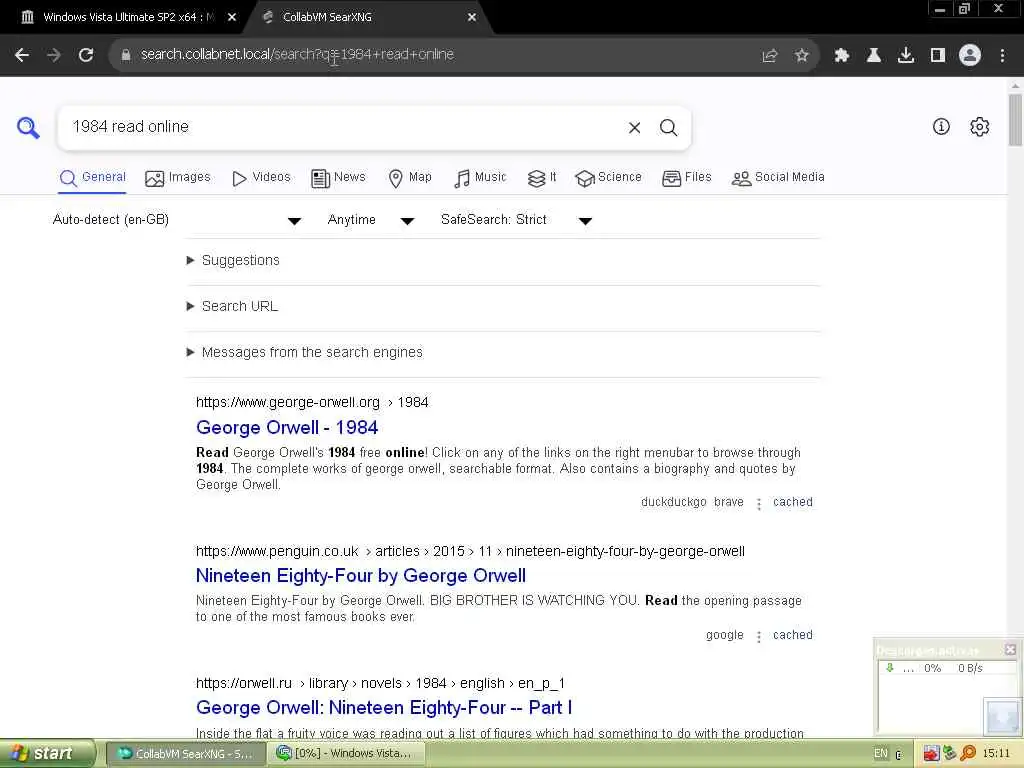This screenshot has height=768, width=1024.
Task: Open the Chrome Labs flask icon
Action: click(874, 56)
